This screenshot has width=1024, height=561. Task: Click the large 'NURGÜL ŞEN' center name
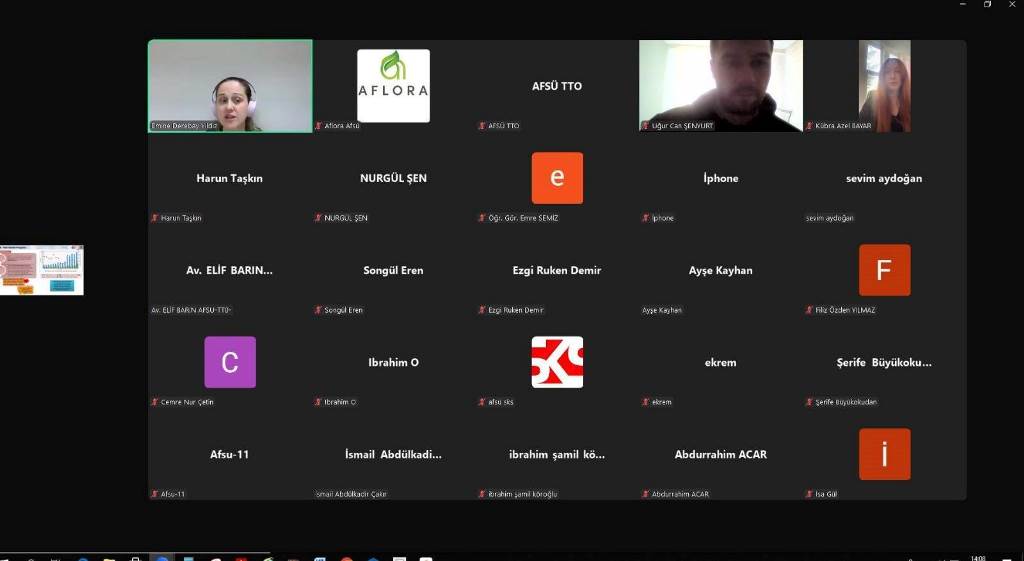393,178
